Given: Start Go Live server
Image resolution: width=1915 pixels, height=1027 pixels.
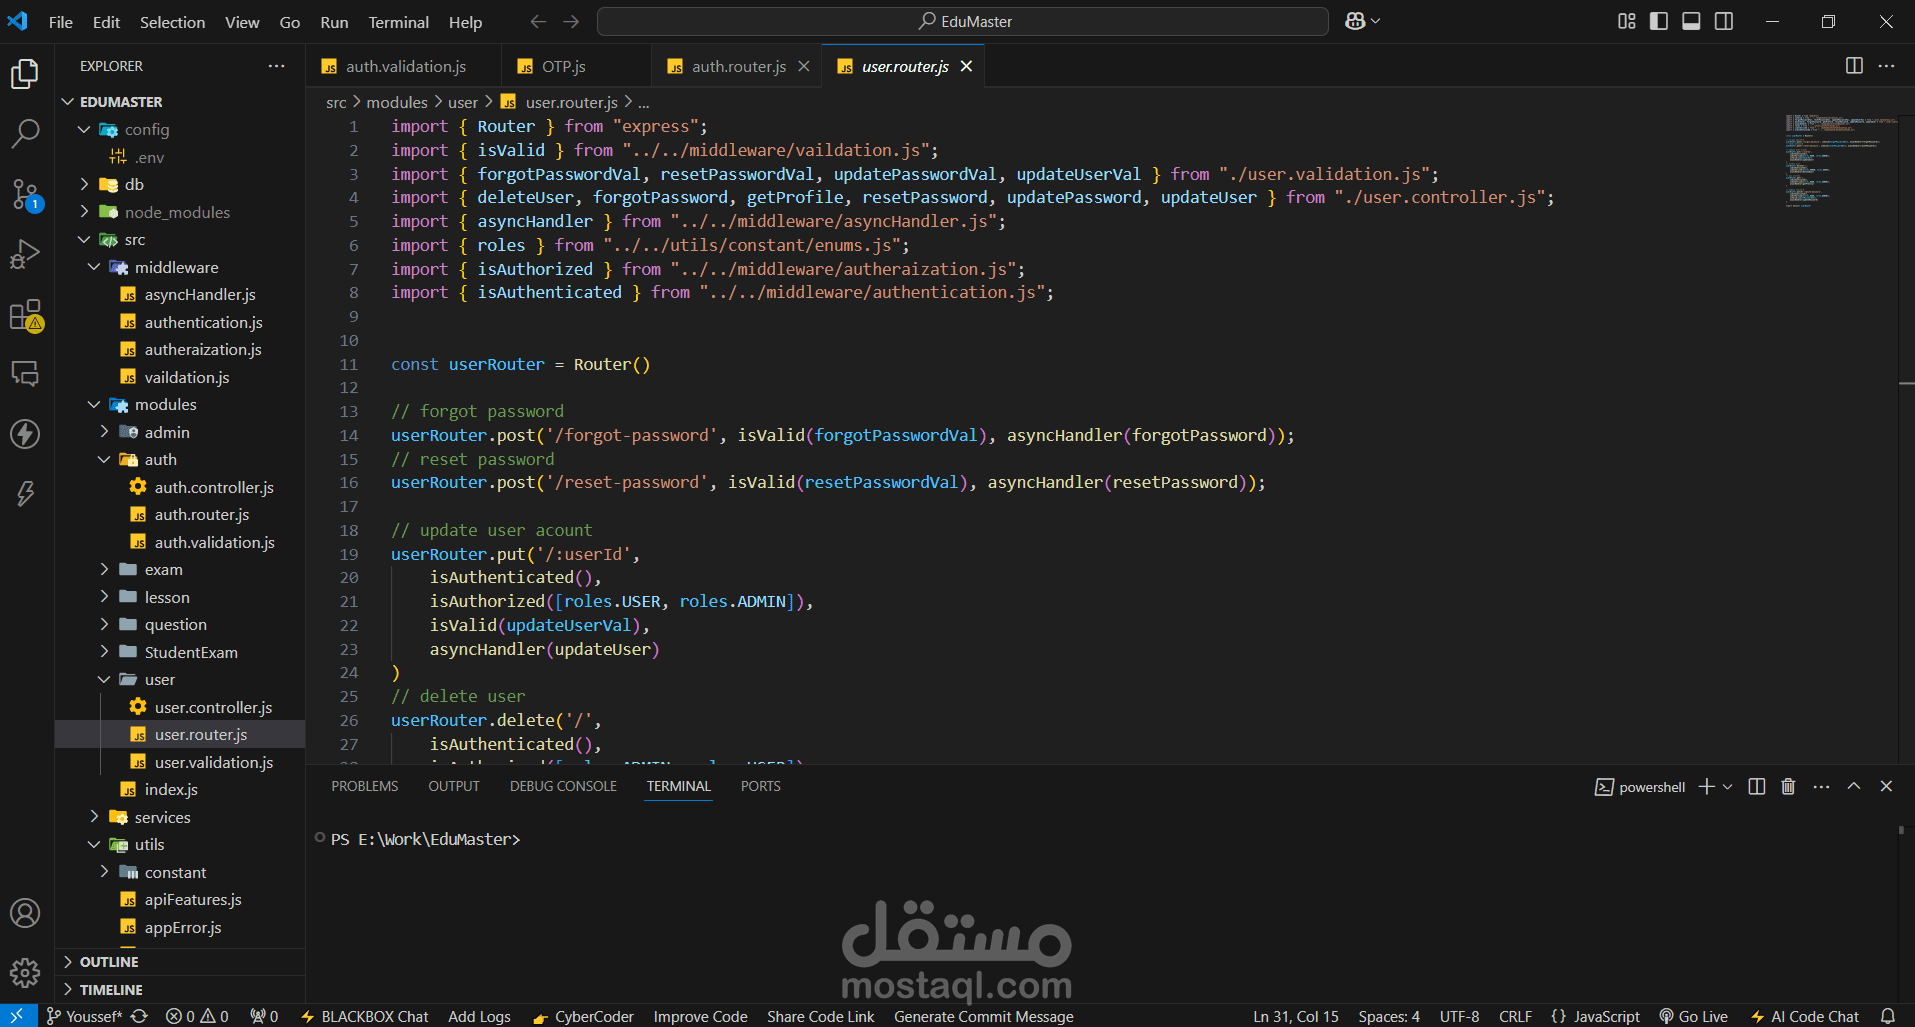Looking at the screenshot, I should click(x=1693, y=1016).
